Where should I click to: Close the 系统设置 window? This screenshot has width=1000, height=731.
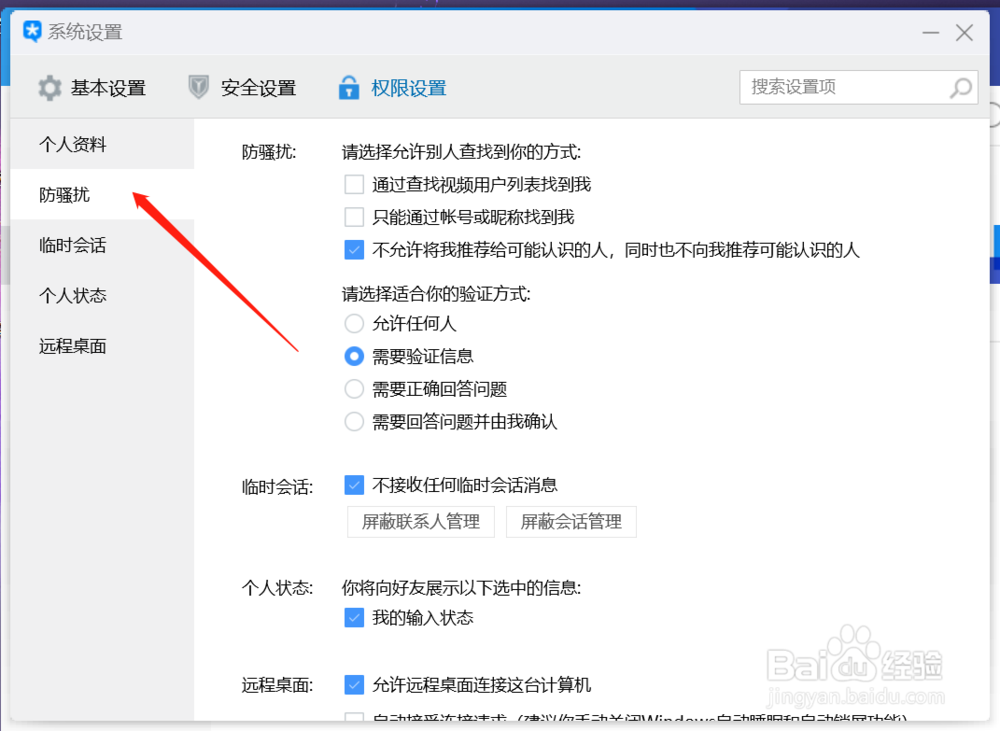(964, 33)
